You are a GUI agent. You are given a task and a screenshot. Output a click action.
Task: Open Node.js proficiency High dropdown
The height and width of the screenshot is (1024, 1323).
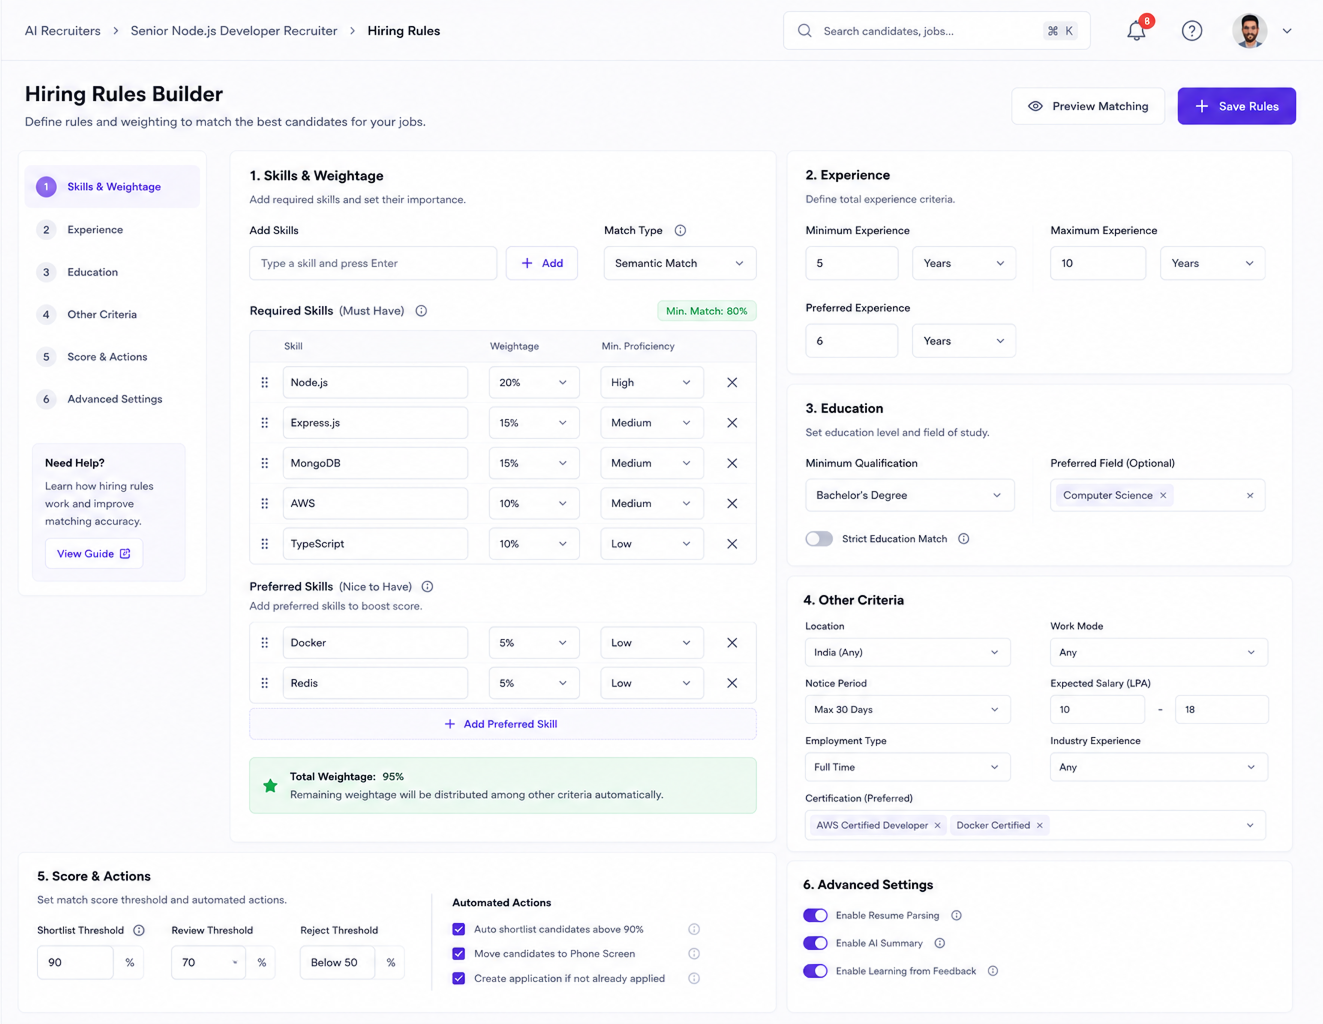click(x=651, y=383)
